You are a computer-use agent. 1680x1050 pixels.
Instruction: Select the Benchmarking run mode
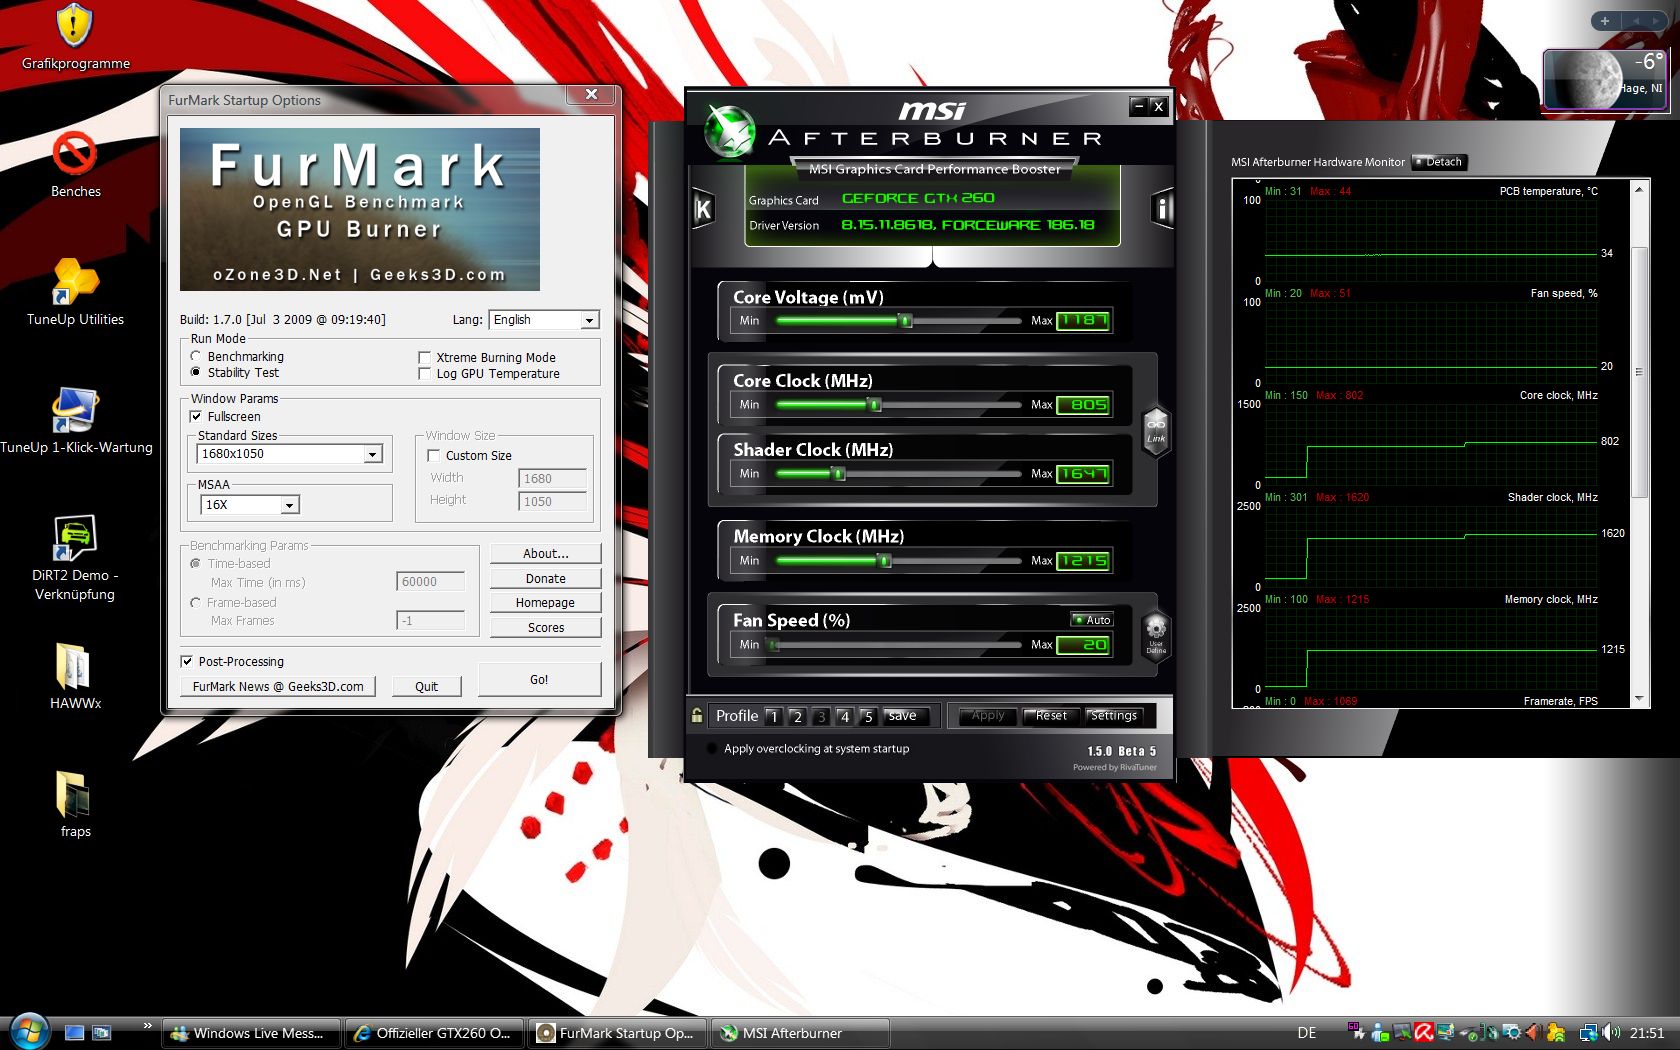[196, 356]
